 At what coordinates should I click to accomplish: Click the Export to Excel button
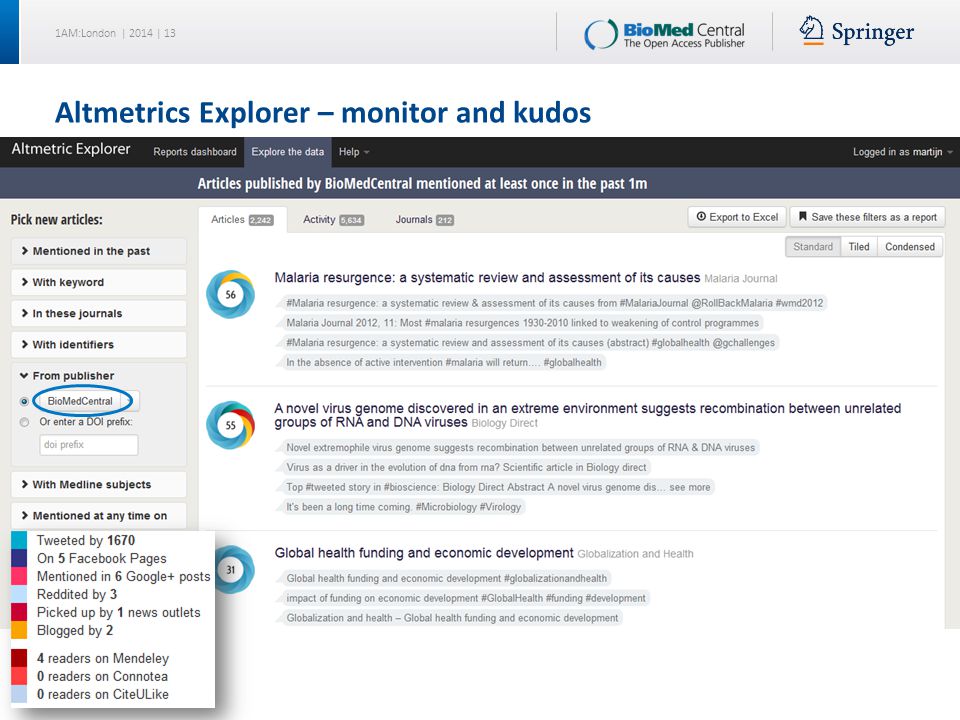pyautogui.click(x=737, y=217)
